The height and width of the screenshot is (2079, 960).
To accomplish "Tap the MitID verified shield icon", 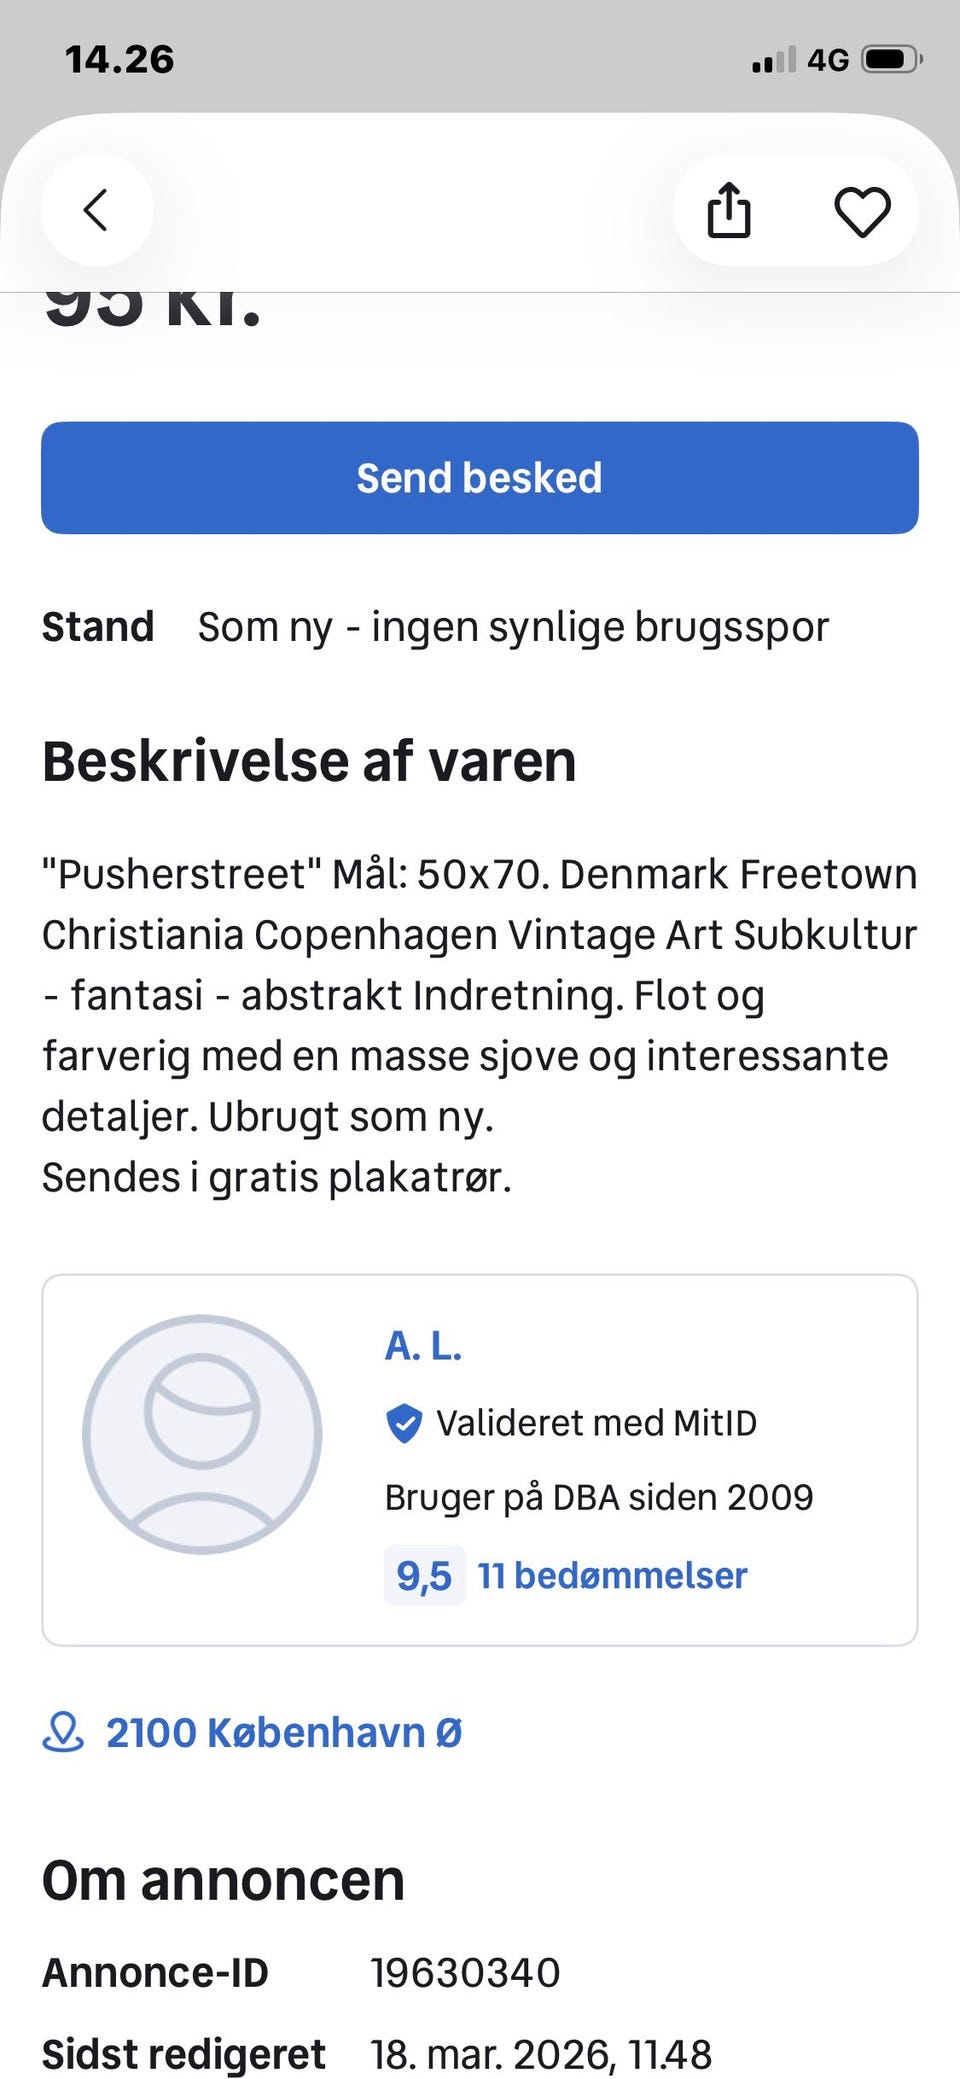I will [x=404, y=1423].
